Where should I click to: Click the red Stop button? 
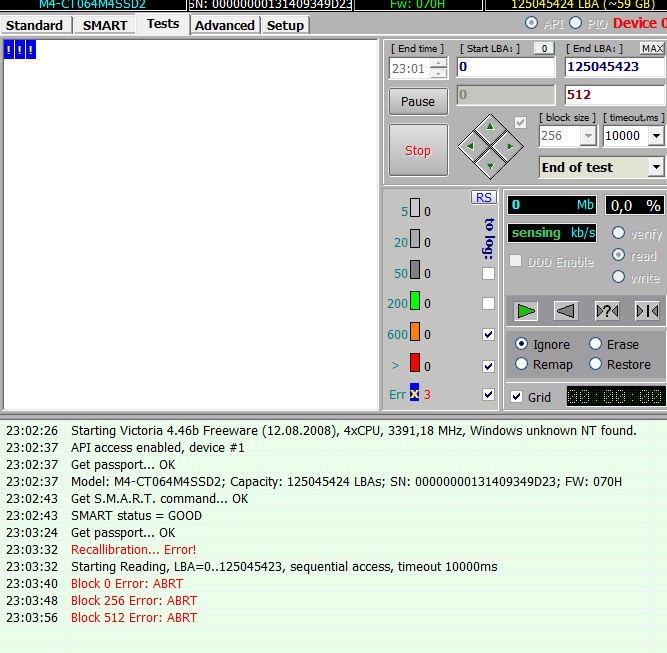(x=418, y=151)
